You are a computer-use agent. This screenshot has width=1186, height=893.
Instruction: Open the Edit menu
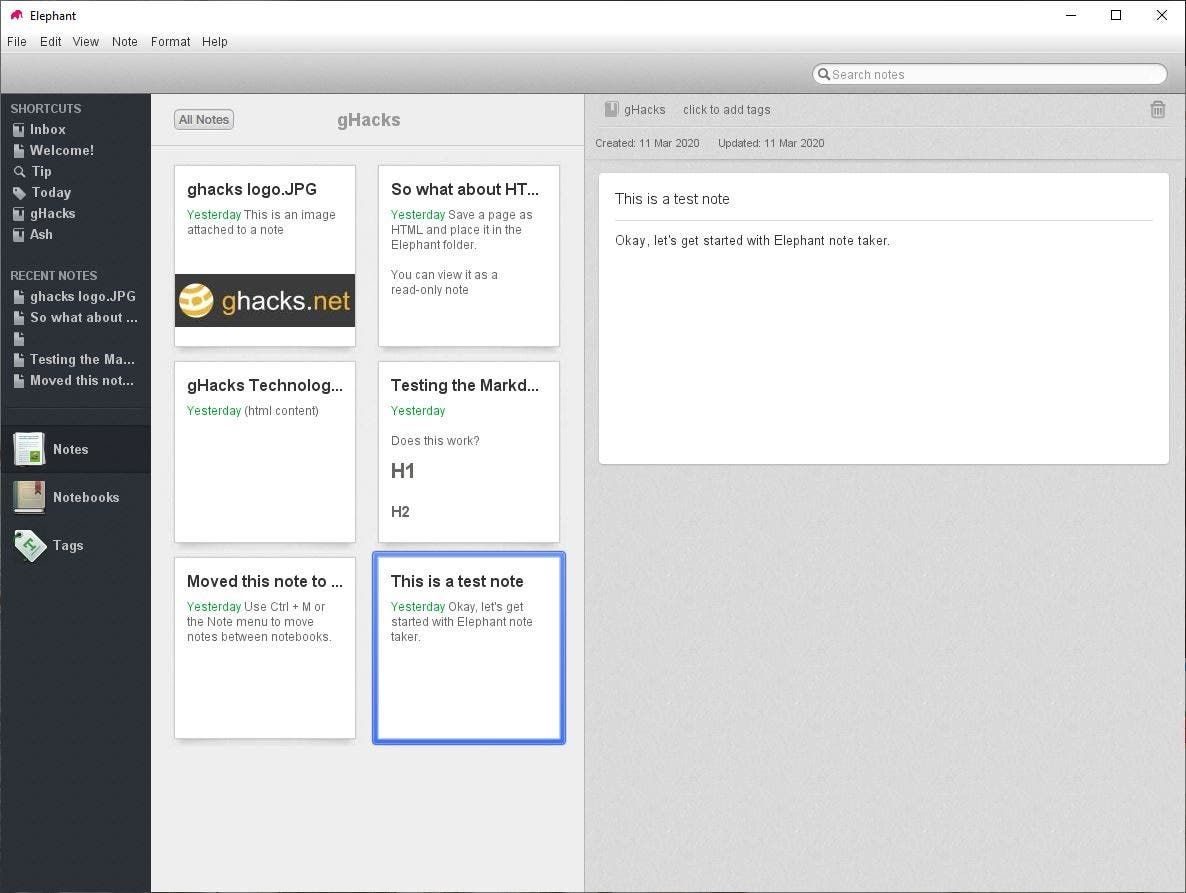pyautogui.click(x=51, y=42)
